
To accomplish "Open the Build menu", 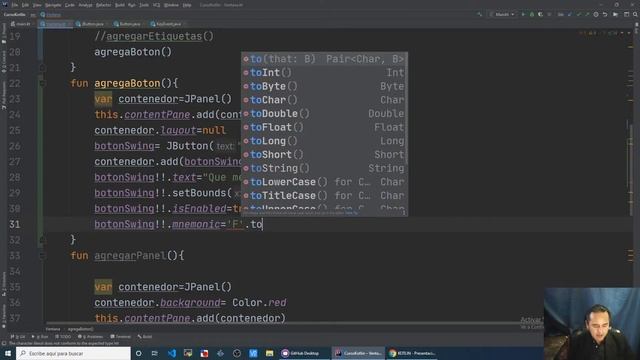I will coord(120,5).
